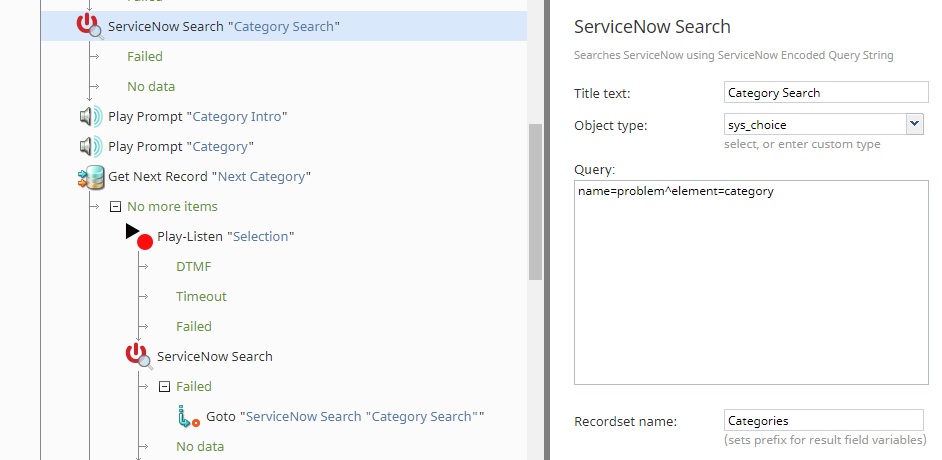The height and width of the screenshot is (460, 942).
Task: Collapse the No more items branch
Action: (x=115, y=207)
